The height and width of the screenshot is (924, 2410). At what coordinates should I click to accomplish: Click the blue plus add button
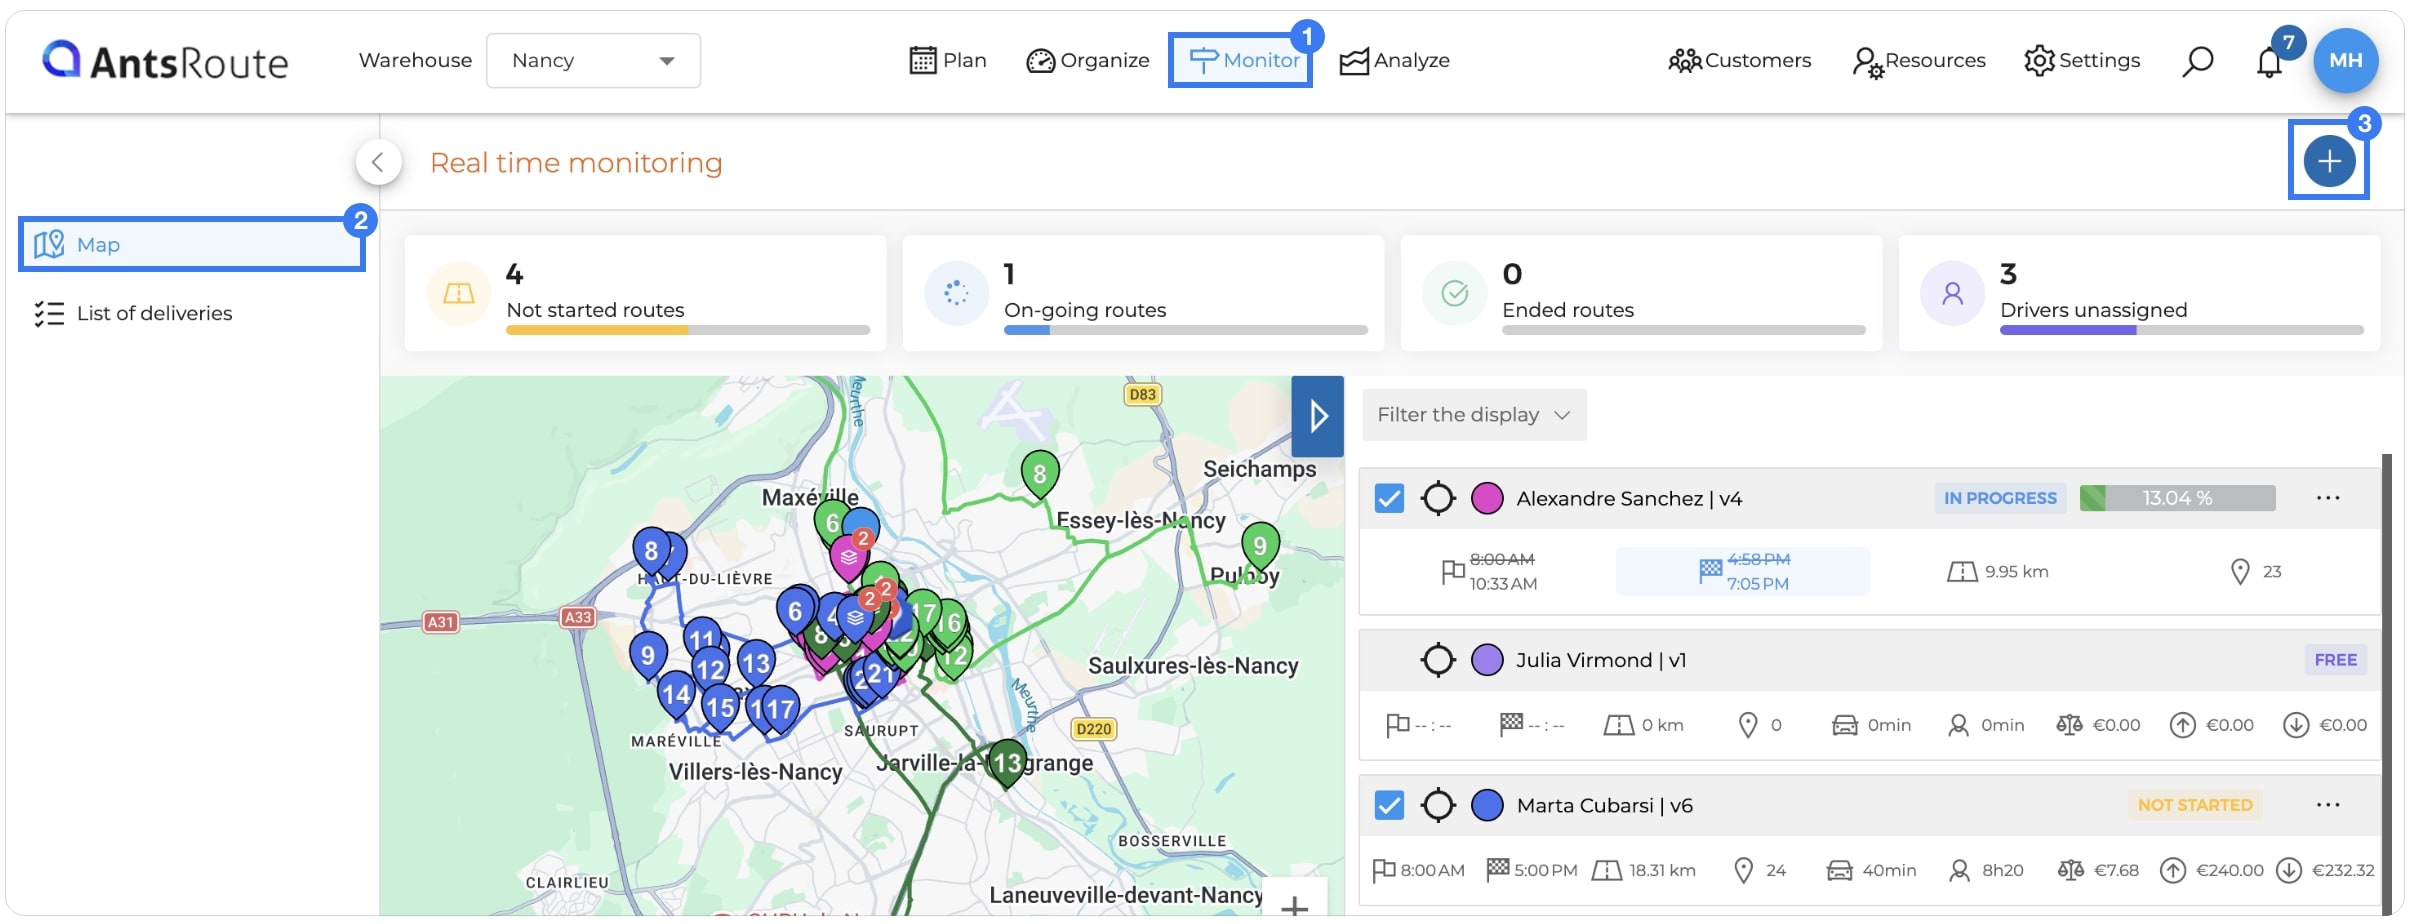click(2329, 161)
